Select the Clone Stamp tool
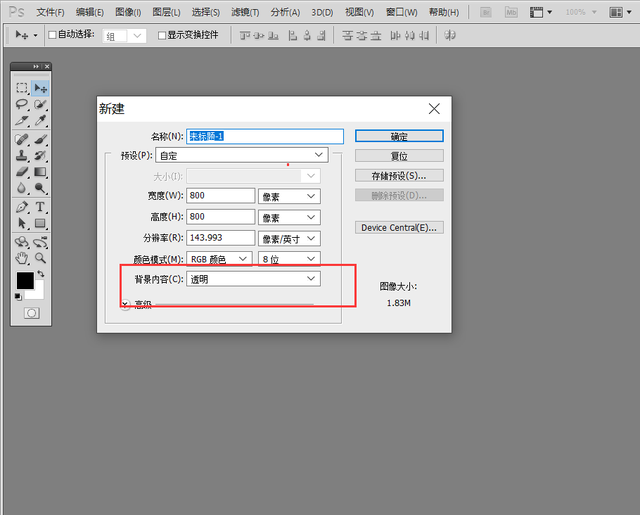640x515 pixels. click(x=22, y=155)
